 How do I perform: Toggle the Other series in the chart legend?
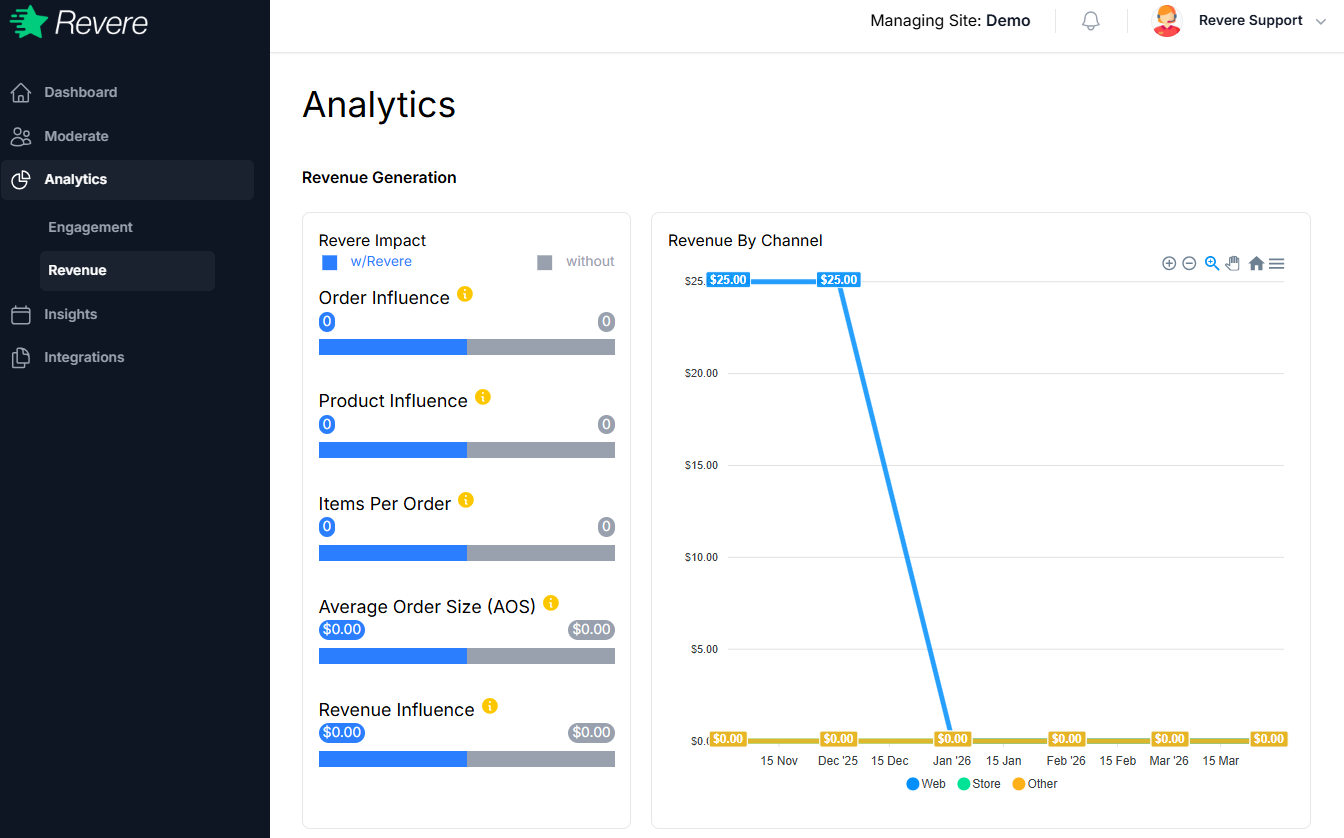click(x=1034, y=783)
